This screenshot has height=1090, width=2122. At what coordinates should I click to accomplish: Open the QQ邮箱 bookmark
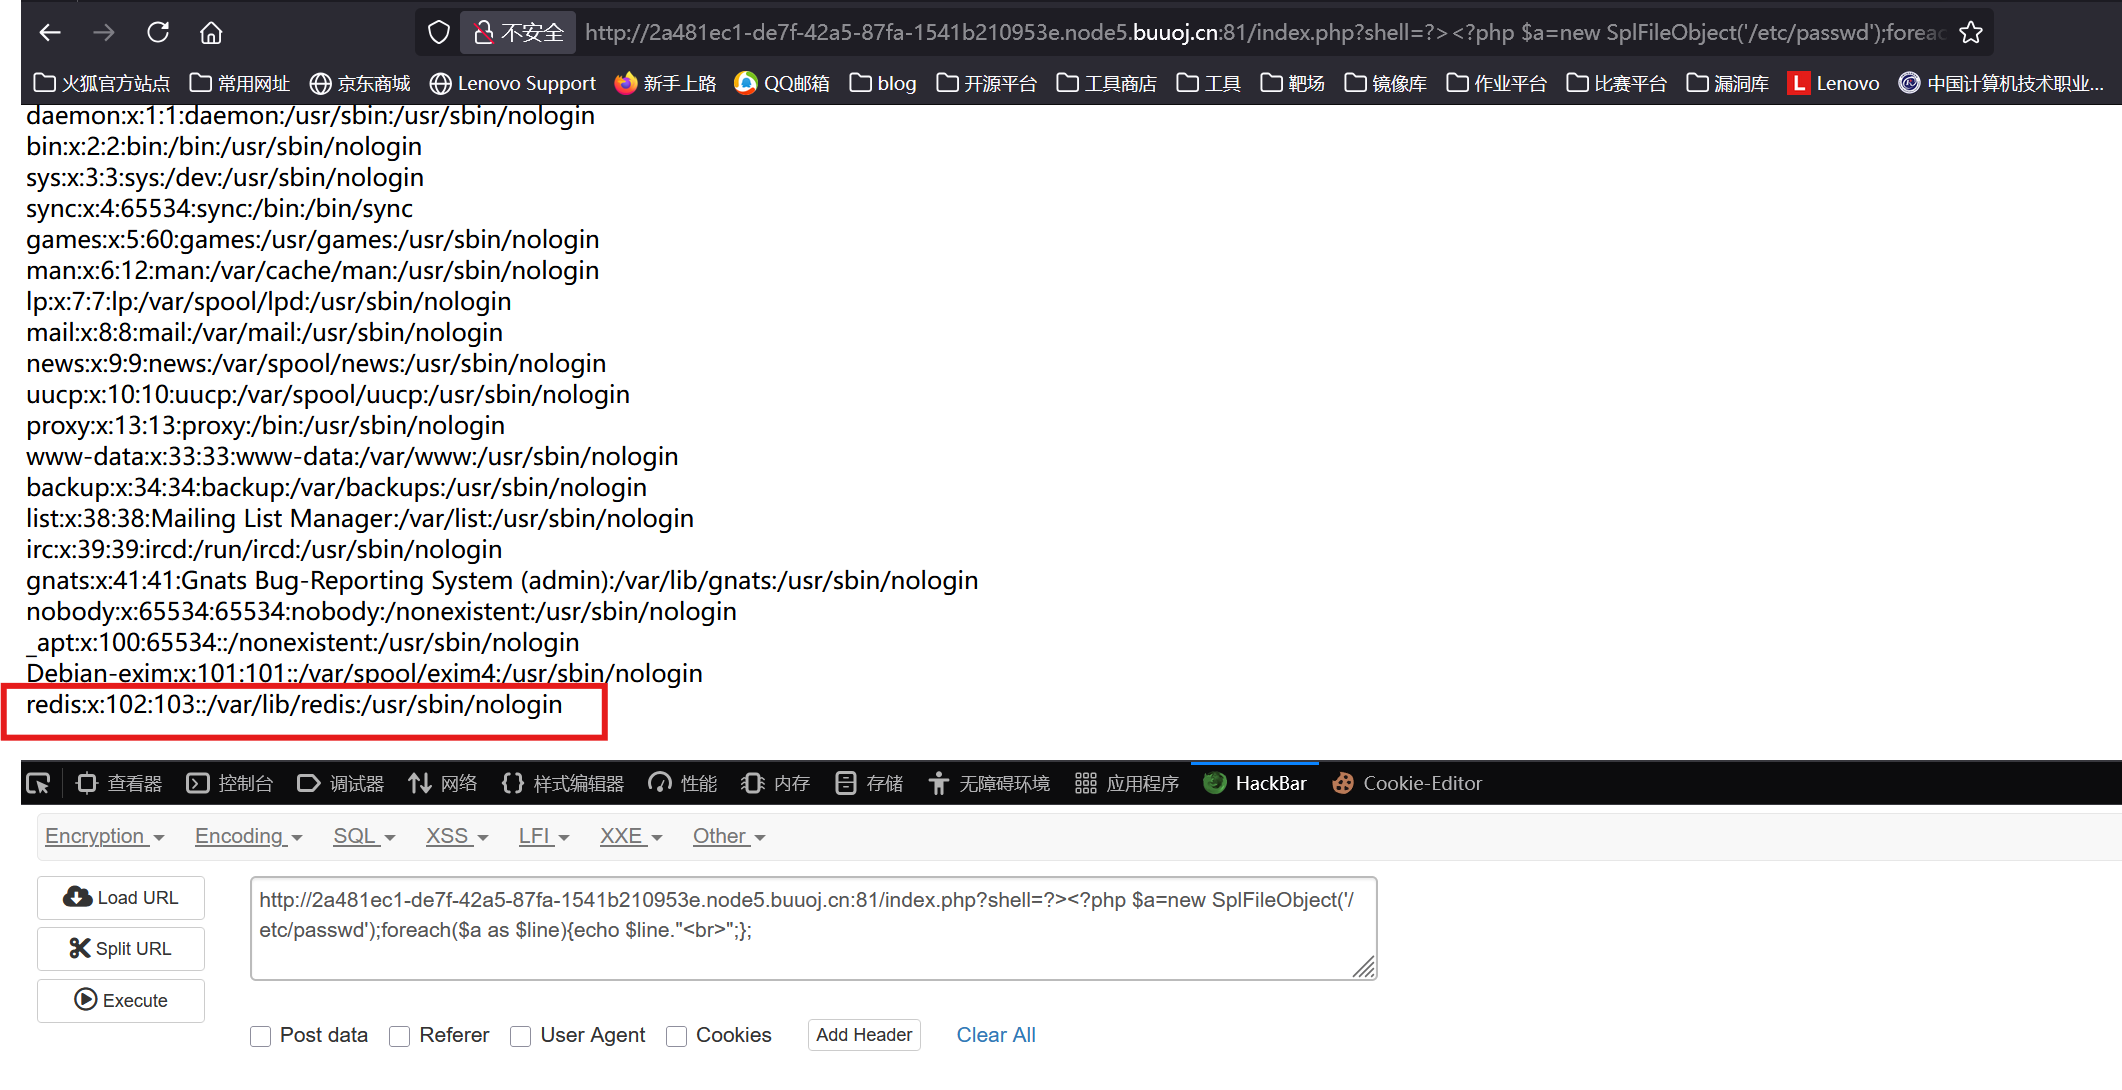coord(782,83)
